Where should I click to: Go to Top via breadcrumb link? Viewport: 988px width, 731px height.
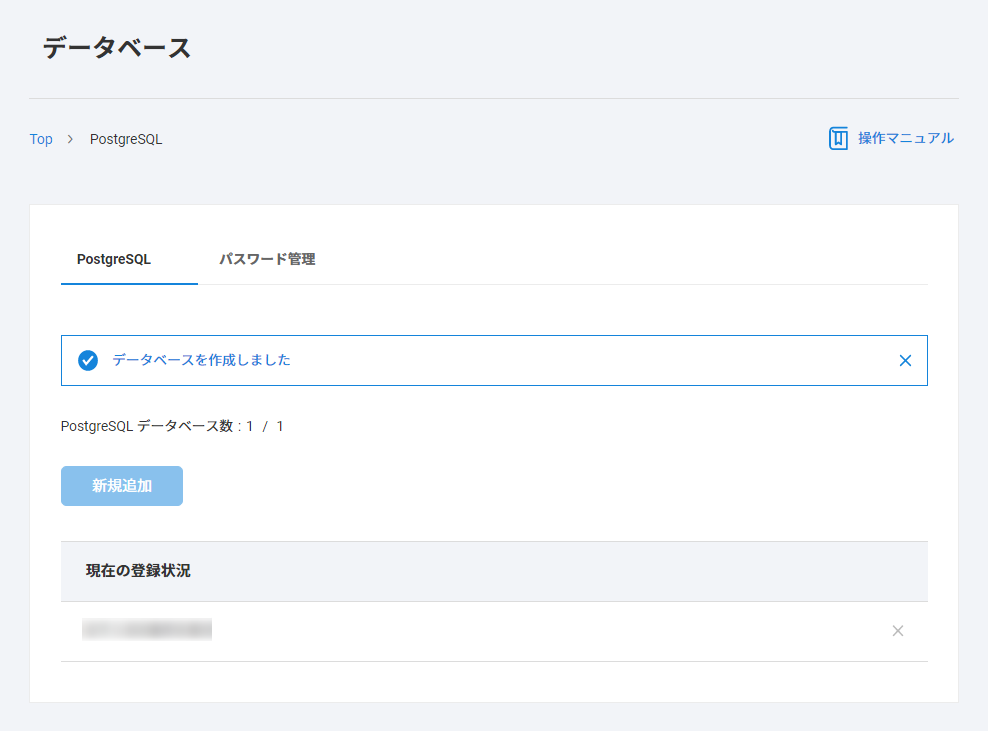pos(41,139)
